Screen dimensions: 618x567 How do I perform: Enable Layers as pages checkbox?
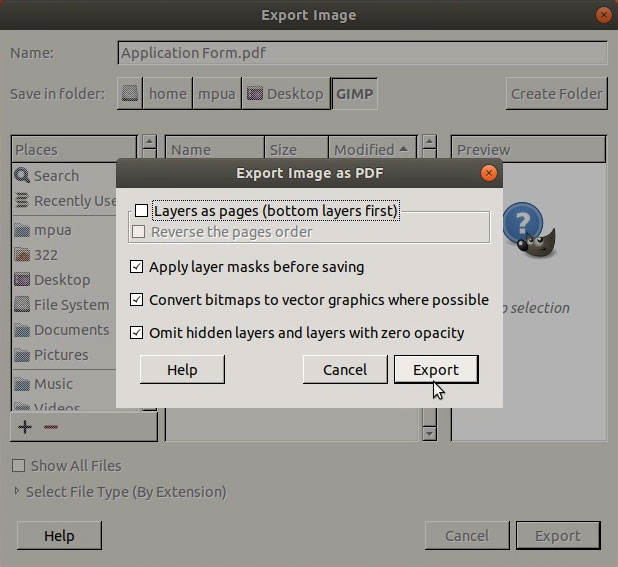141,210
